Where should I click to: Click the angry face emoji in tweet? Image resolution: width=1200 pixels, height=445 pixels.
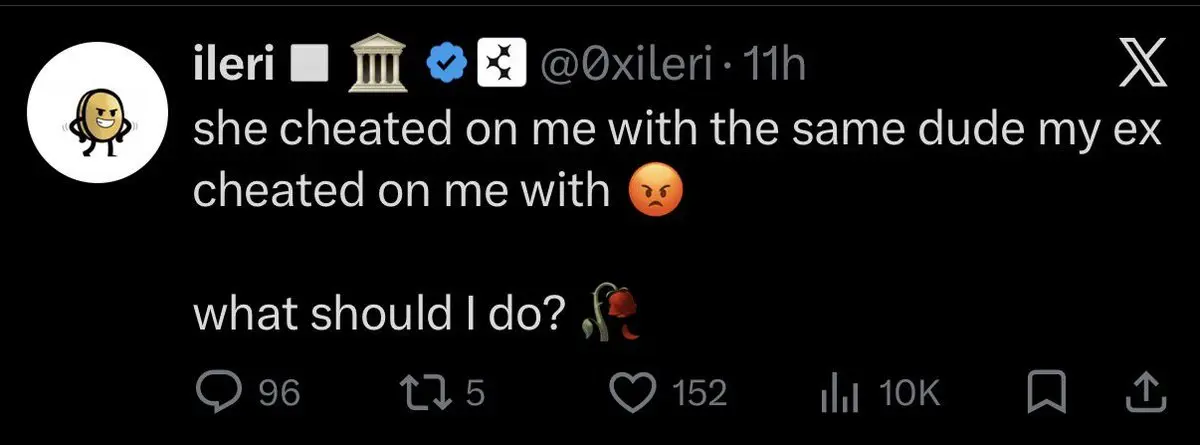point(655,191)
